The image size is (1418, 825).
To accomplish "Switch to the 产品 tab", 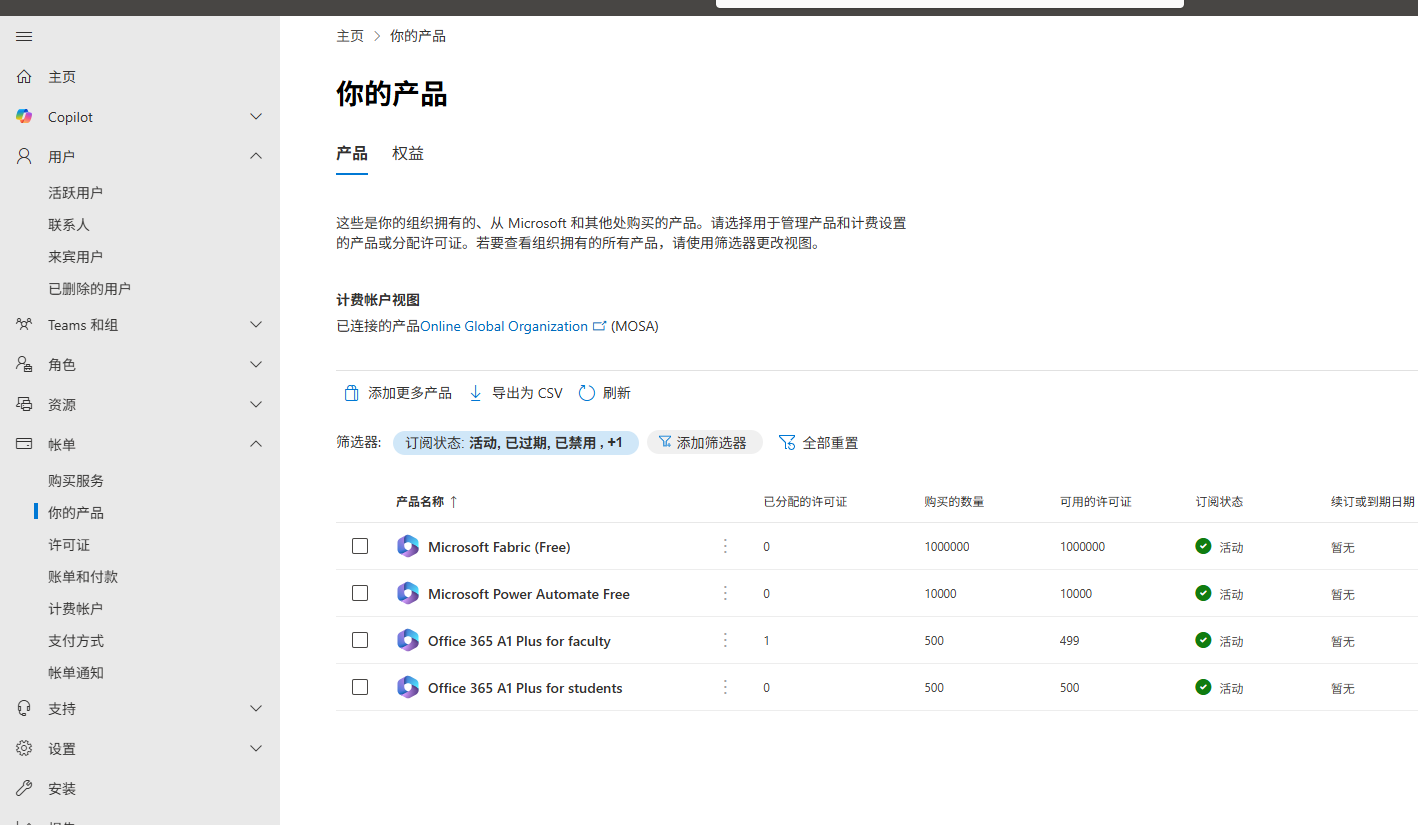I will click(352, 154).
